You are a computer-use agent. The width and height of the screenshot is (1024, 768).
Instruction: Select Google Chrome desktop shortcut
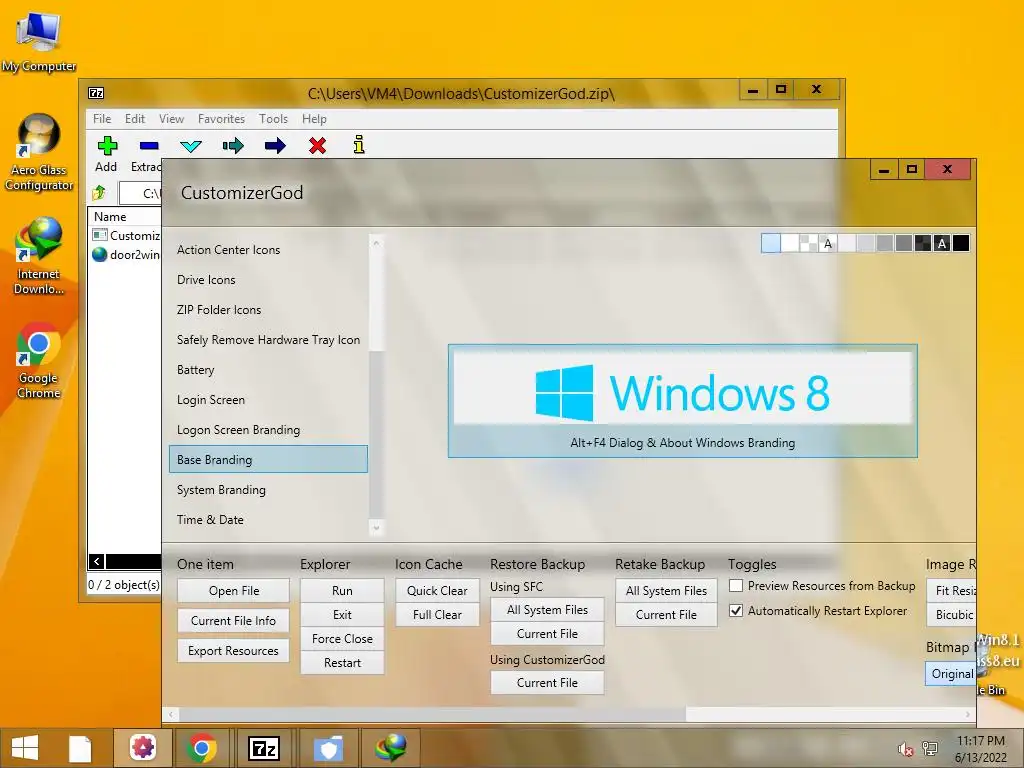point(39,360)
